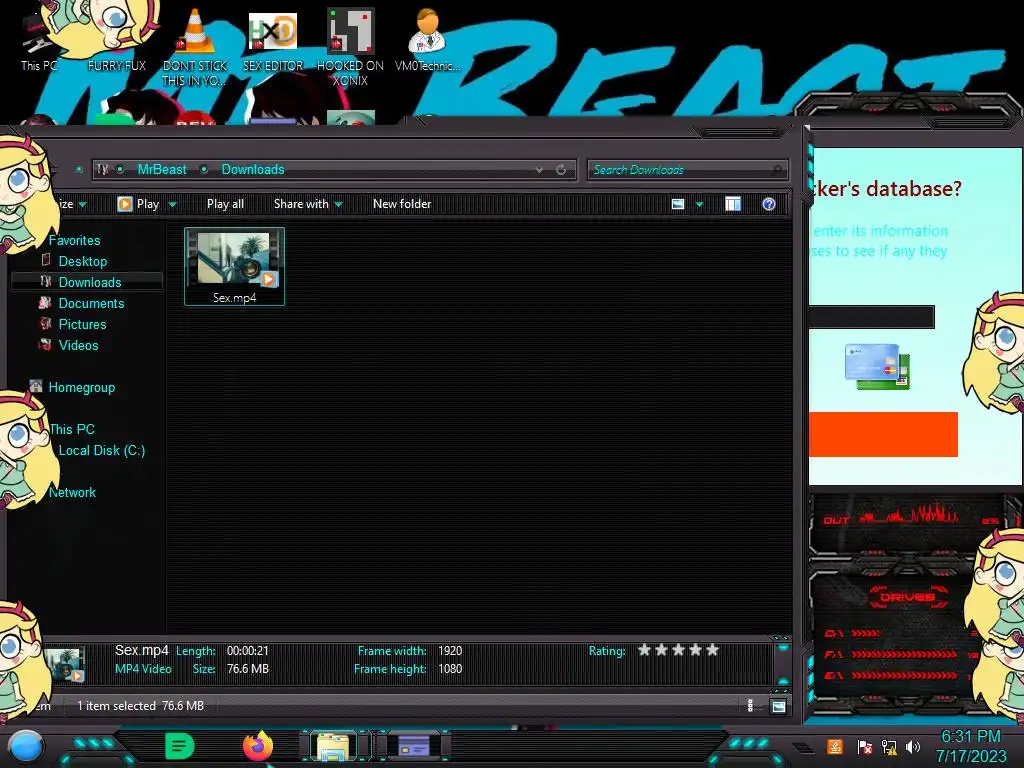Select the Sex.mp4 video thumbnail
Image resolution: width=1024 pixels, height=768 pixels.
point(234,266)
